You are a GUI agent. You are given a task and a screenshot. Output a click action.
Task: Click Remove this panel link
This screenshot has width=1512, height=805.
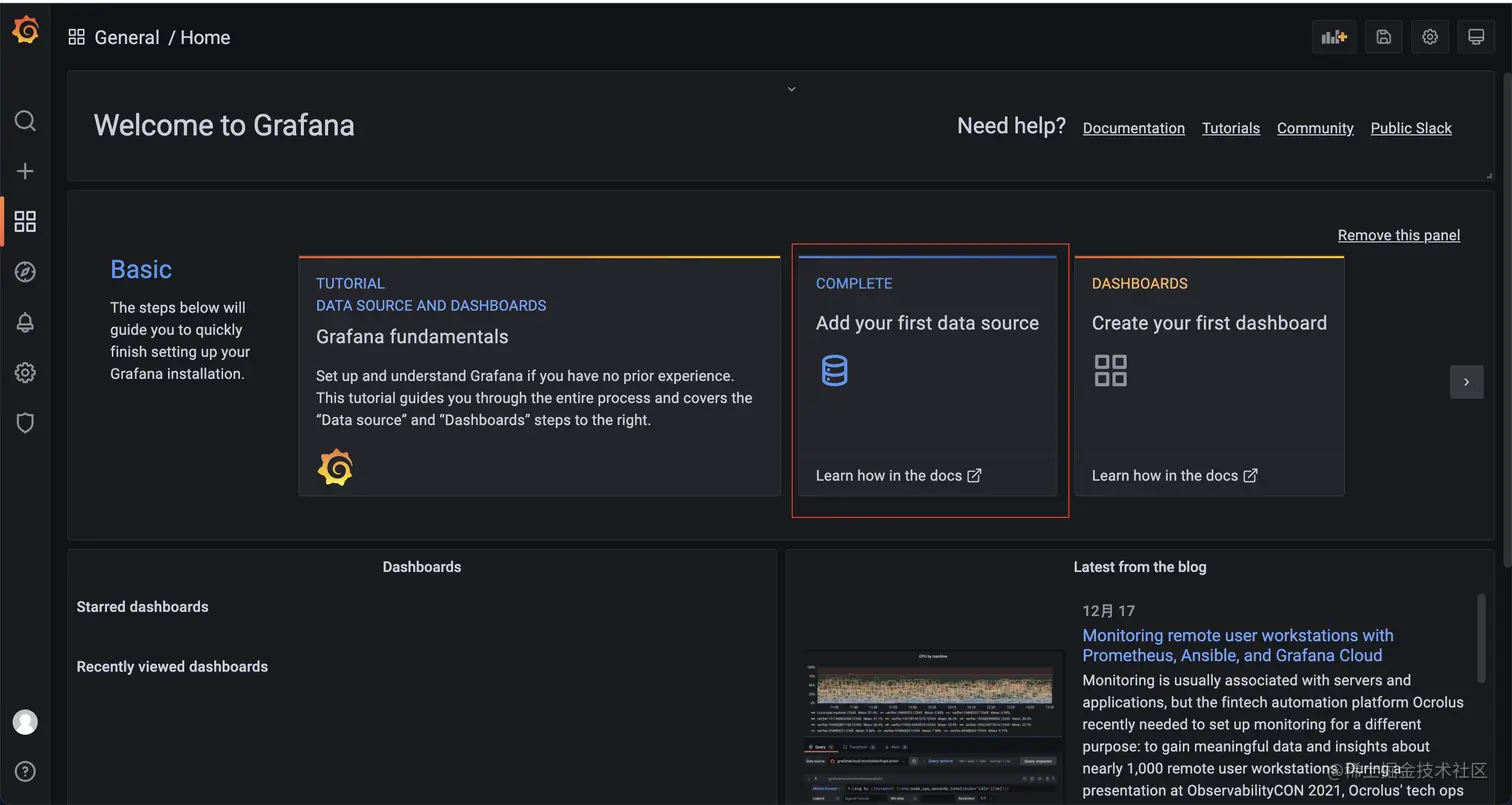click(x=1398, y=235)
